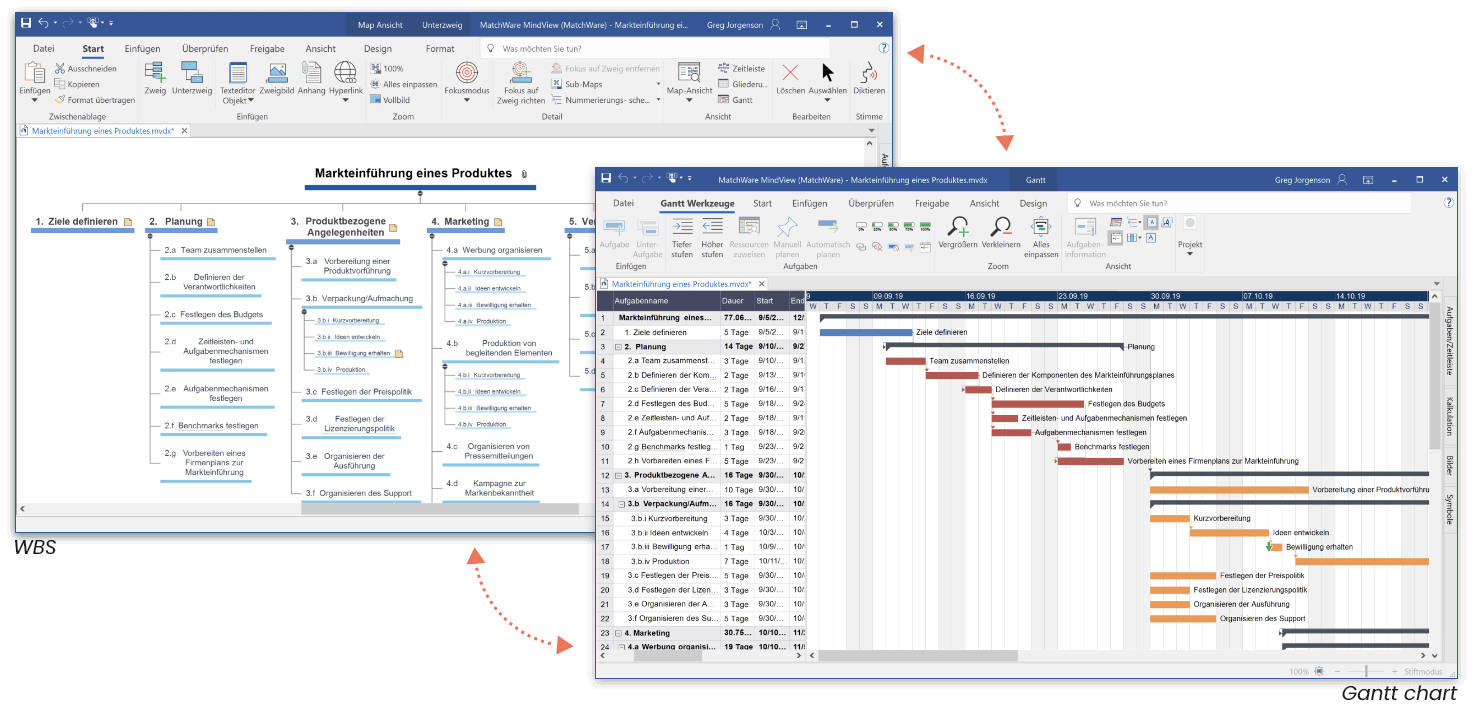1473x707 pixels.
Task: Select Ziele definieren bar in Gantt chart
Action: coord(866,332)
